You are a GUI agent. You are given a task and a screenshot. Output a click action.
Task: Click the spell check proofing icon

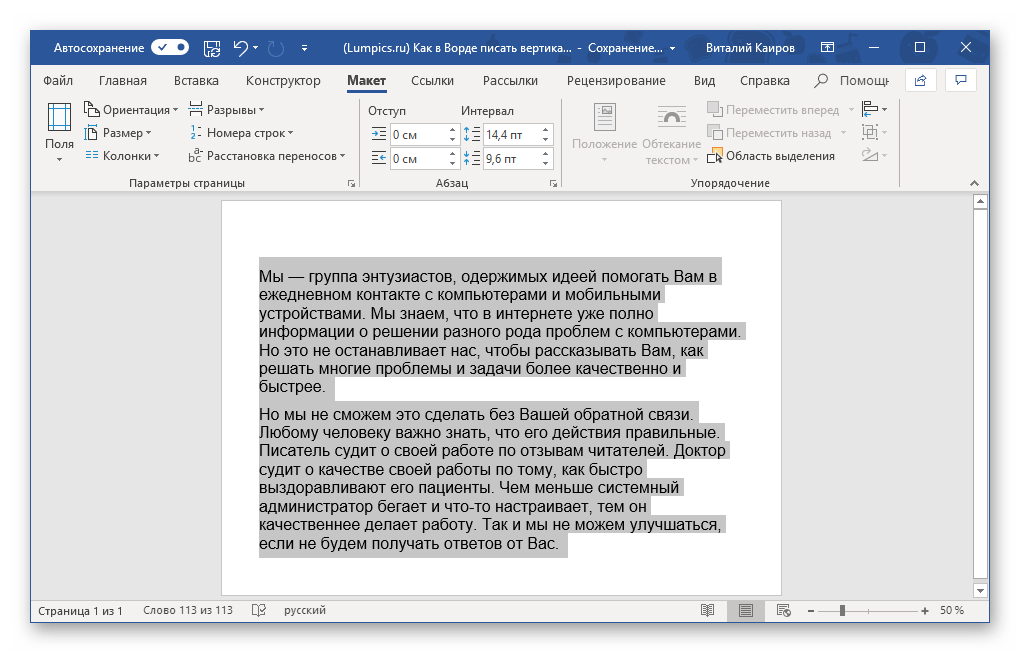[x=259, y=610]
